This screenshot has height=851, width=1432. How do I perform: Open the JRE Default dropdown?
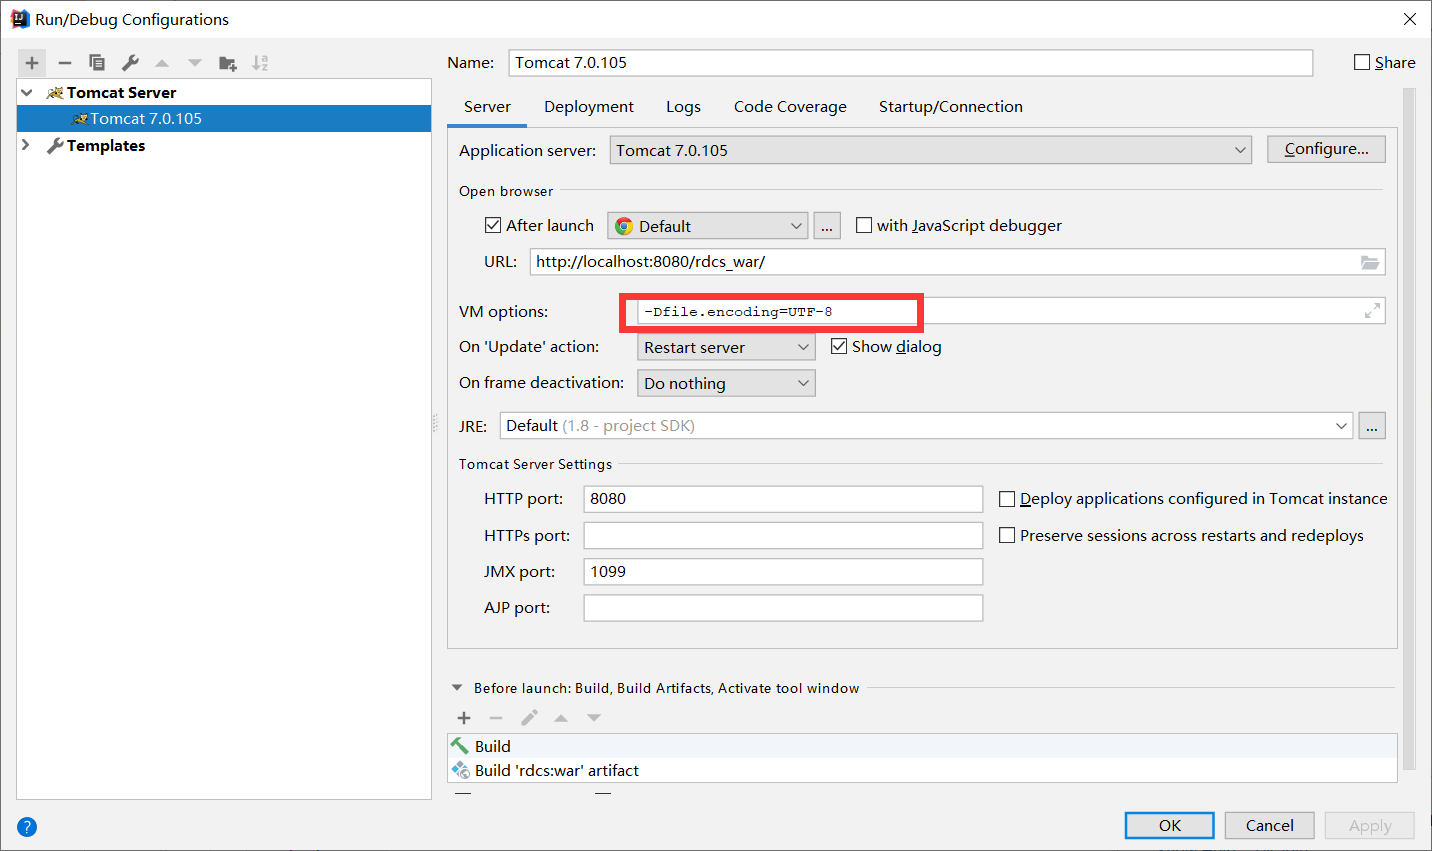coord(926,426)
